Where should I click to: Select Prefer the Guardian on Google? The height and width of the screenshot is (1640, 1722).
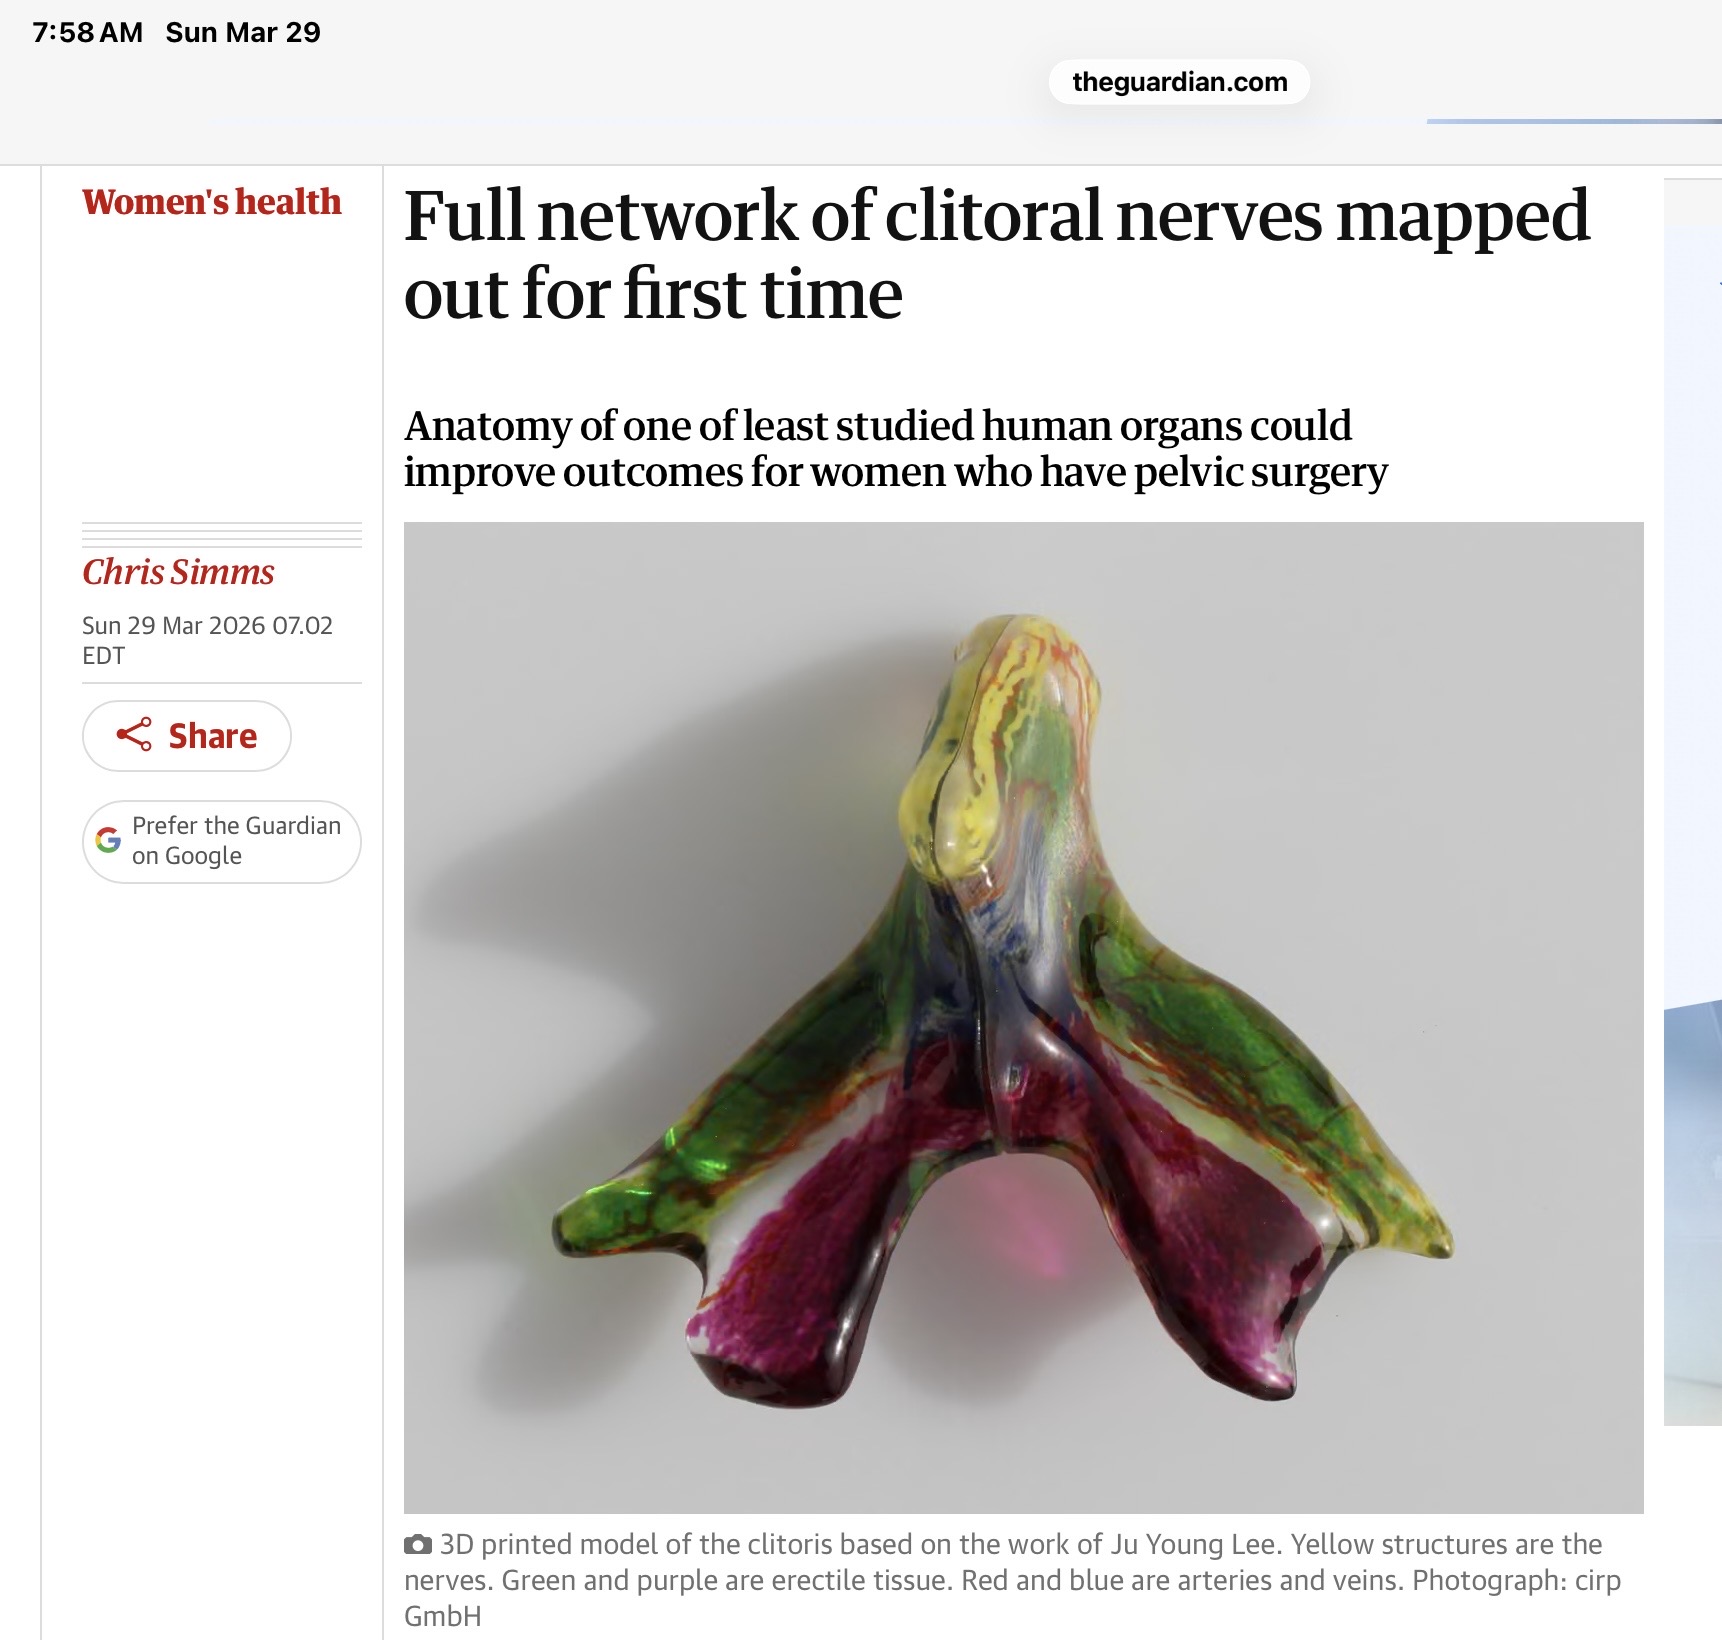(222, 842)
